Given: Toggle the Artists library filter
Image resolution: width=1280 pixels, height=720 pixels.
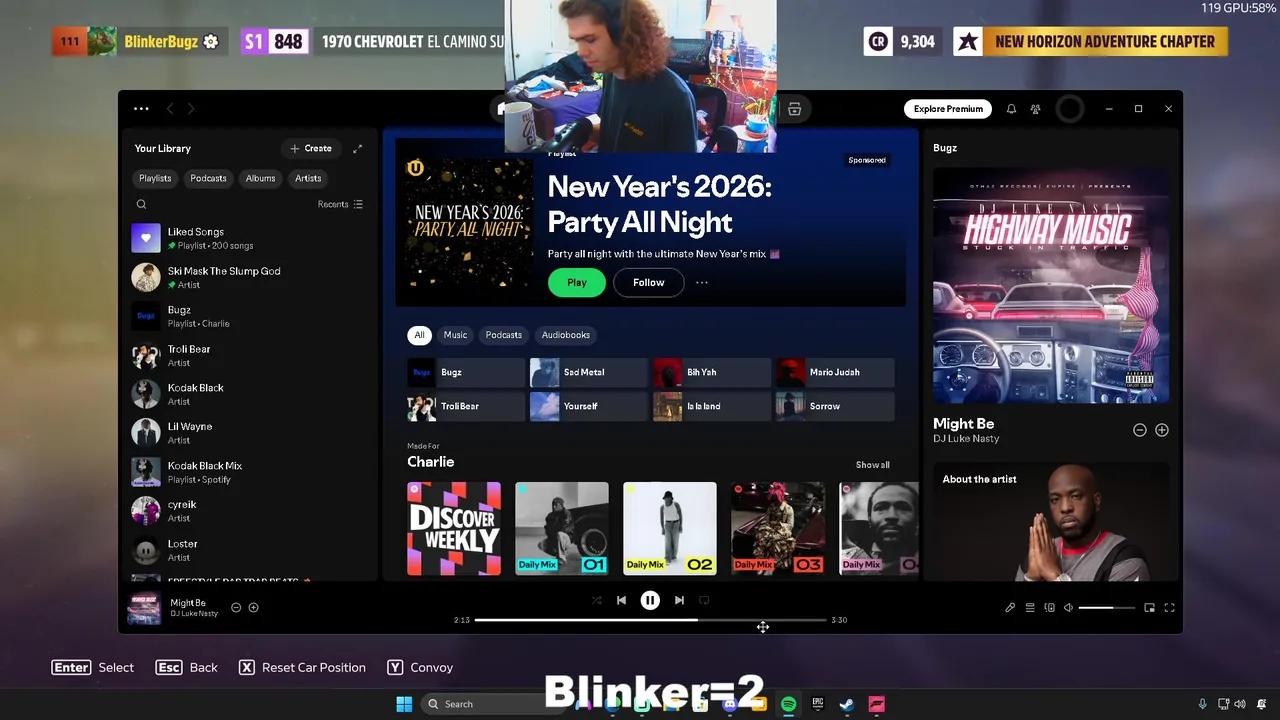Looking at the screenshot, I should point(308,178).
